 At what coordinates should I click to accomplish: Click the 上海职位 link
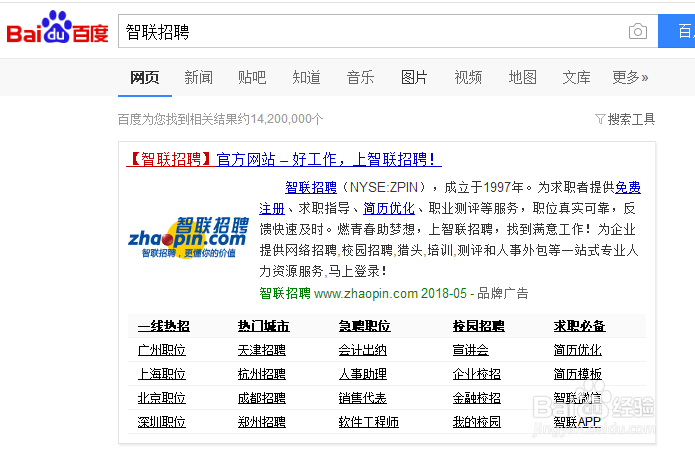pos(161,374)
